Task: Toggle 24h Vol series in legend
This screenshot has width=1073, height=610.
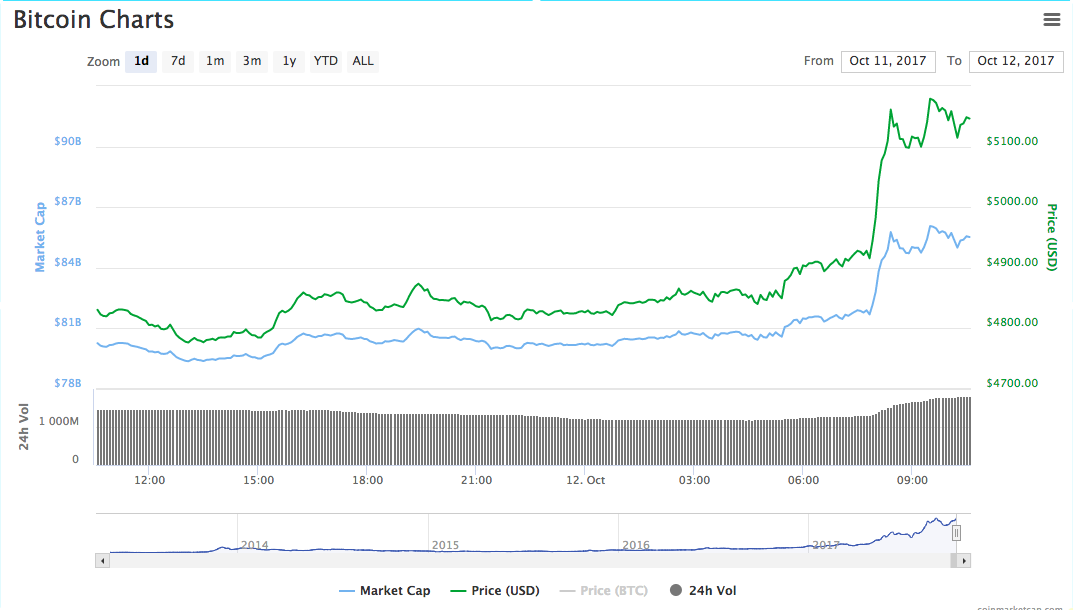Action: point(703,590)
